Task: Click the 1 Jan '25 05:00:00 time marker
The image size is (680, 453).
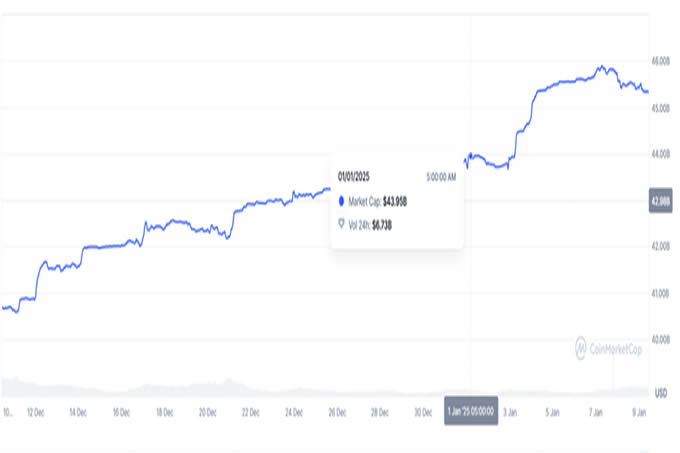Action: [x=469, y=411]
